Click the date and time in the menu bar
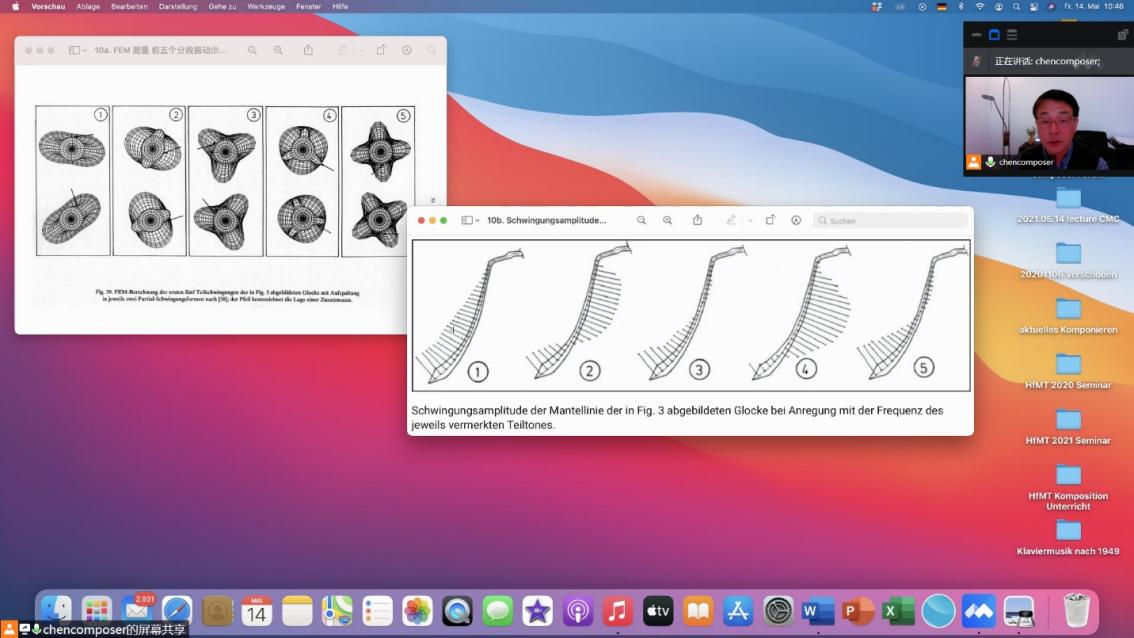 coord(1094,7)
